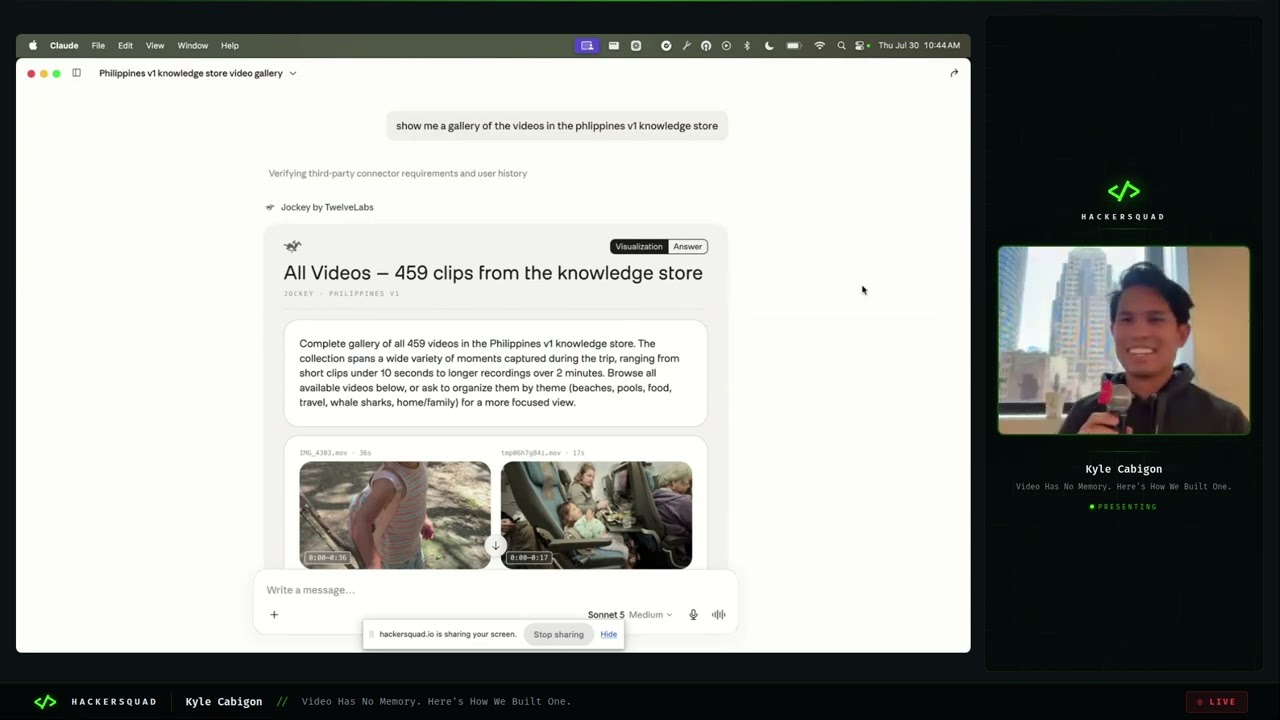Click the "Verifying third-party connector requirements" status text
The height and width of the screenshot is (720, 1280).
click(398, 173)
